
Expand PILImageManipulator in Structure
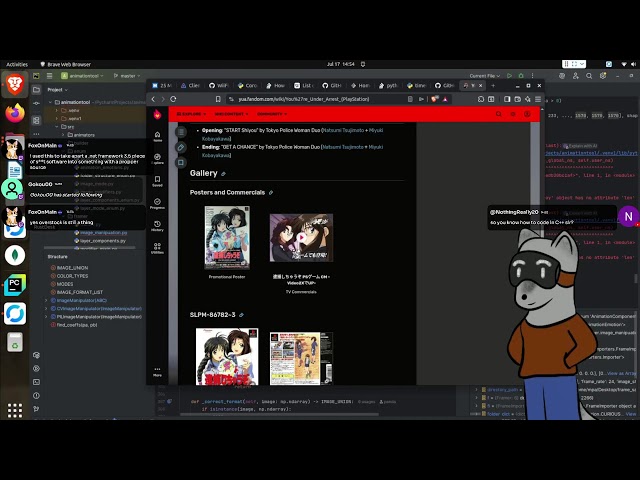(46, 317)
